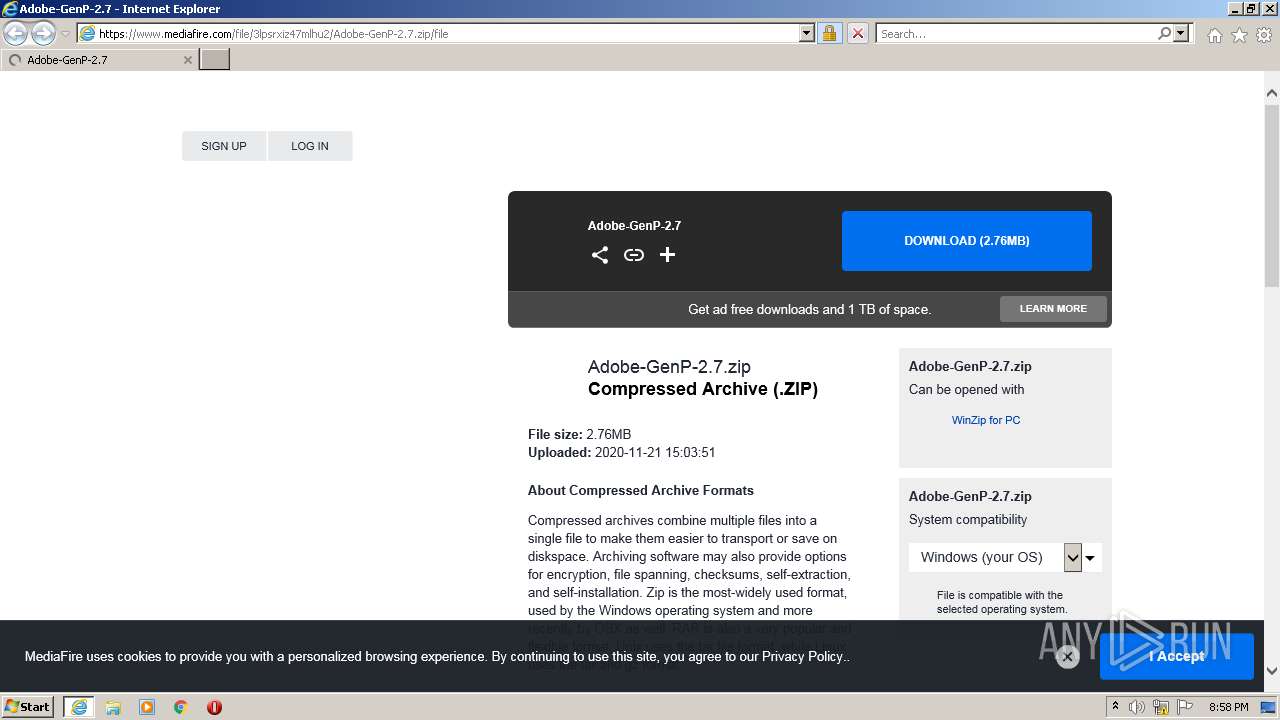This screenshot has height=720, width=1280.
Task: Click the About Compressed Archive Formats heading
Action: [x=641, y=490]
